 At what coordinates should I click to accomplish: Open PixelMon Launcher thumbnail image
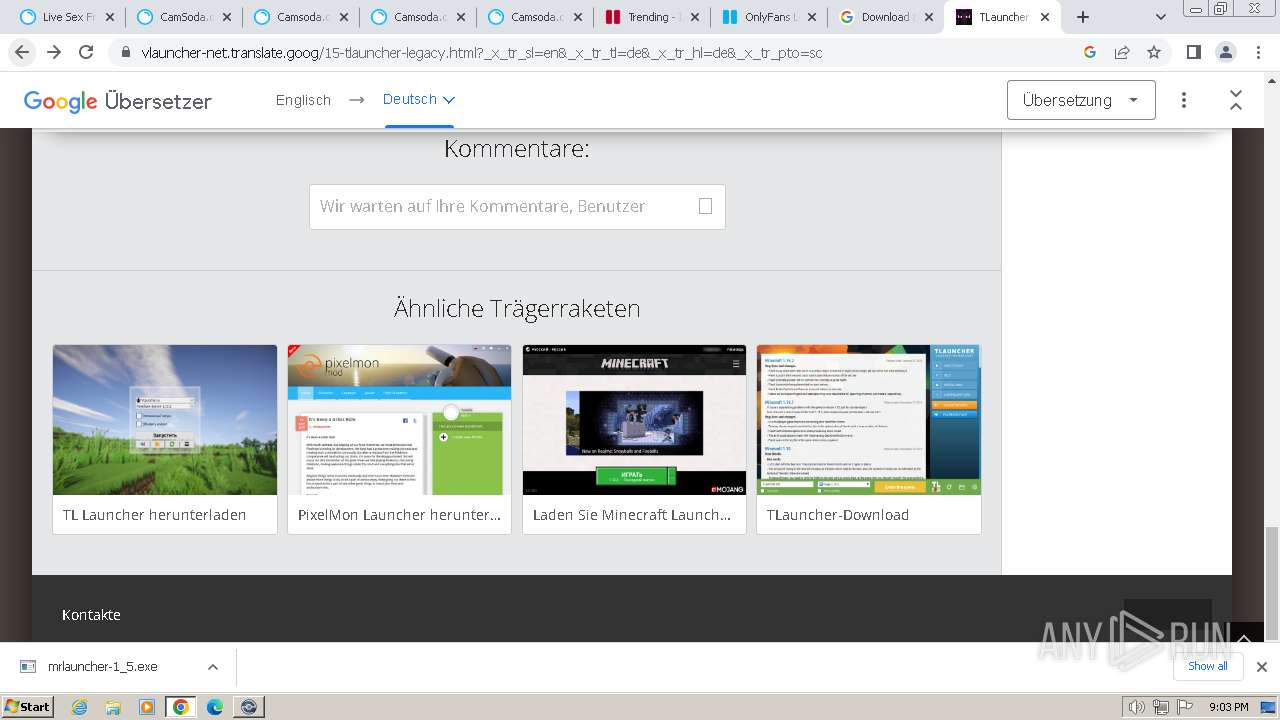tap(400, 420)
